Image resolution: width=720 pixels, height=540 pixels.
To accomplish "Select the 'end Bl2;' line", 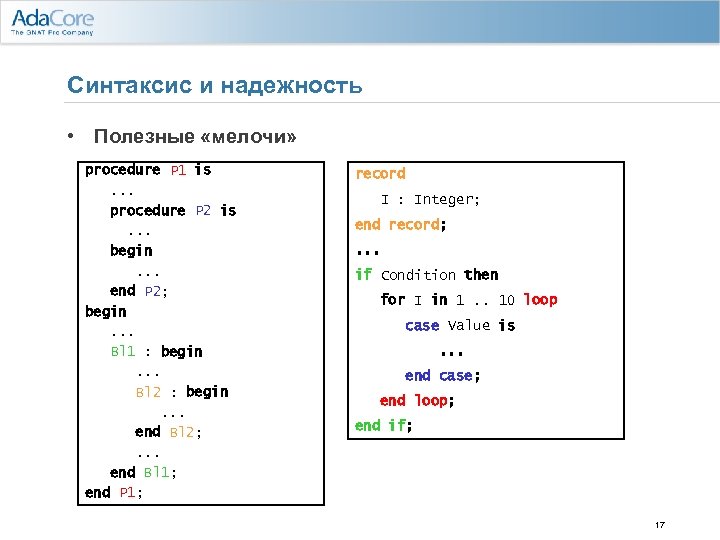I will pyautogui.click(x=168, y=432).
